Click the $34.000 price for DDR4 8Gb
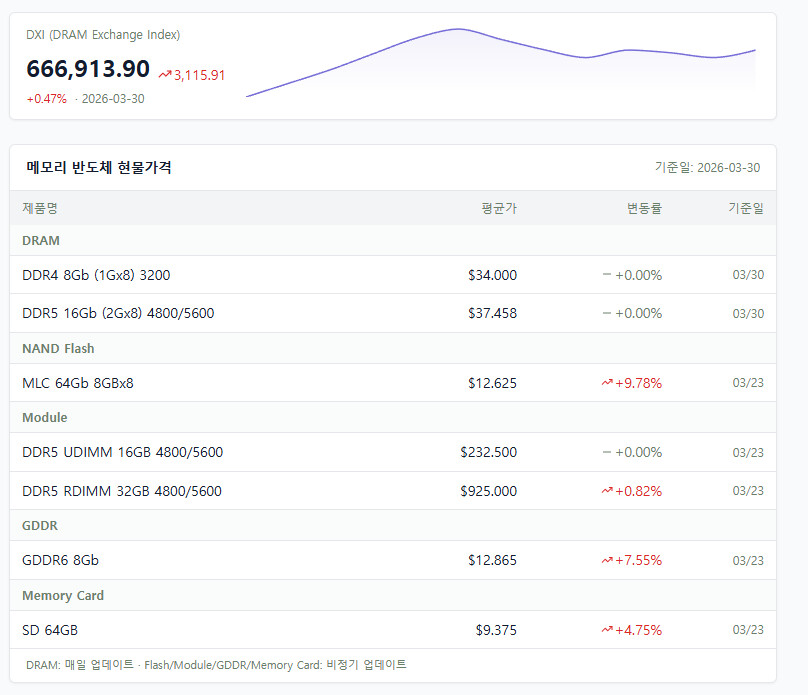Screen dimensions: 808x695 coord(493,275)
